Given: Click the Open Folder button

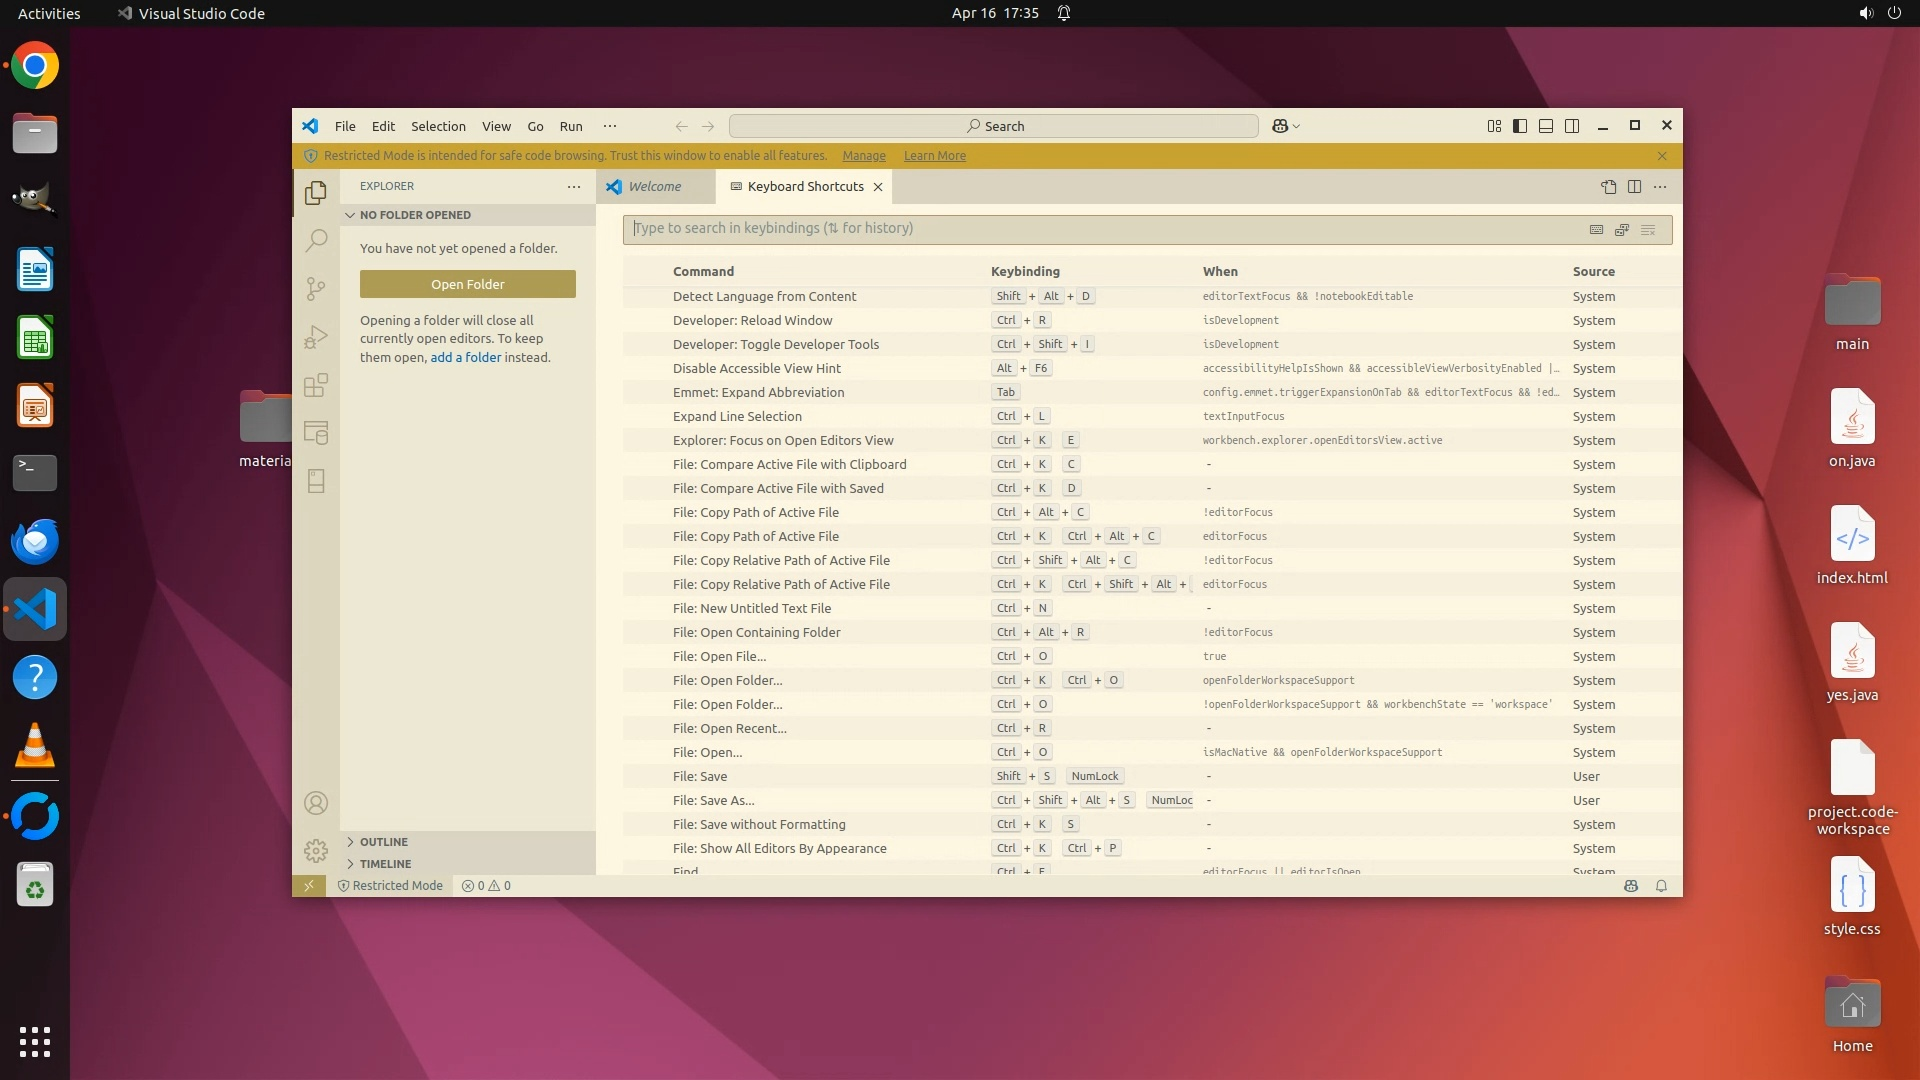Looking at the screenshot, I should coord(467,284).
